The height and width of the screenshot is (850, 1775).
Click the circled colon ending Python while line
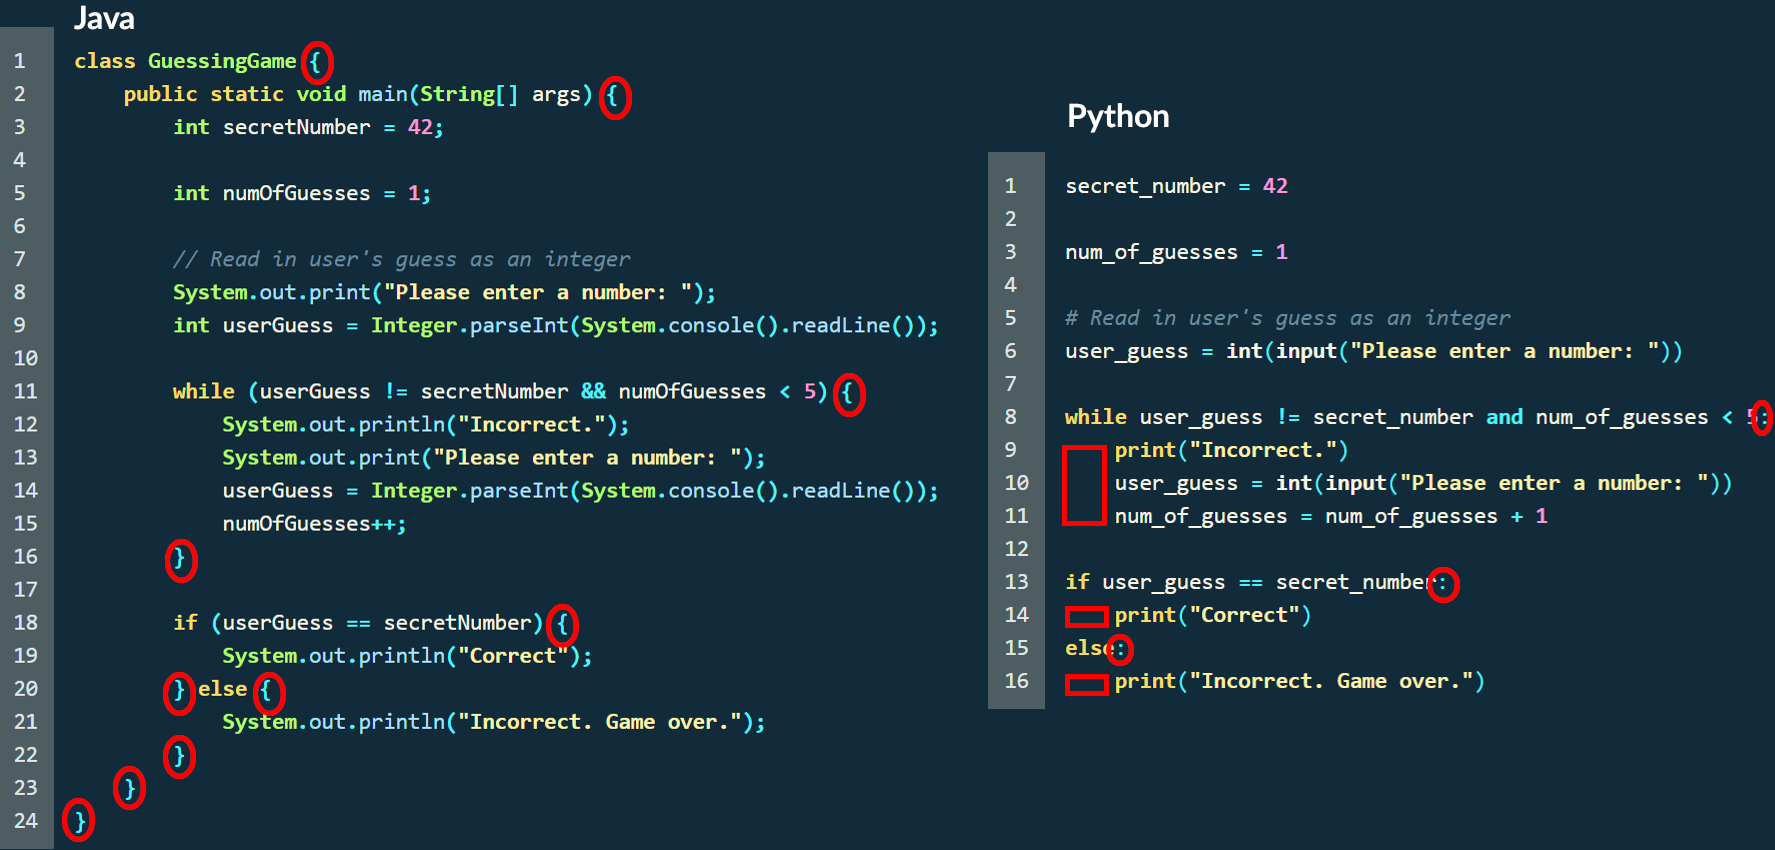click(1761, 418)
